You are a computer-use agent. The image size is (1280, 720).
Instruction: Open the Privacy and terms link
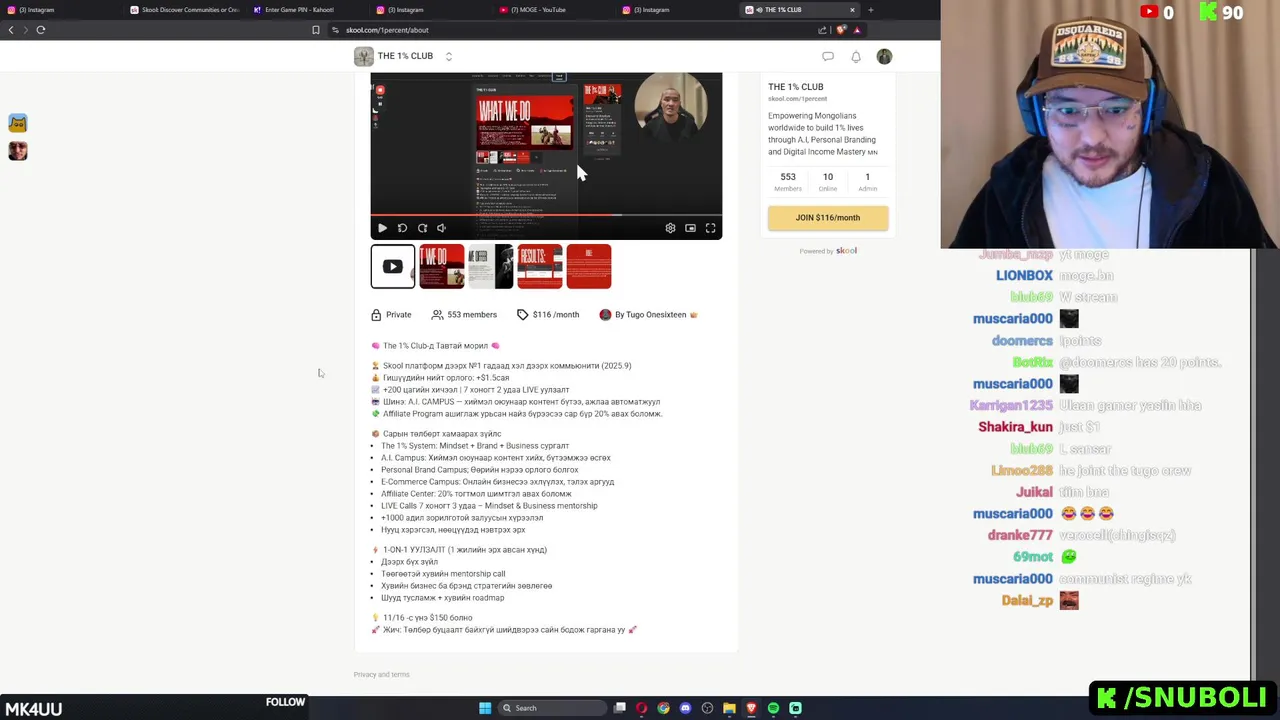pos(381,674)
